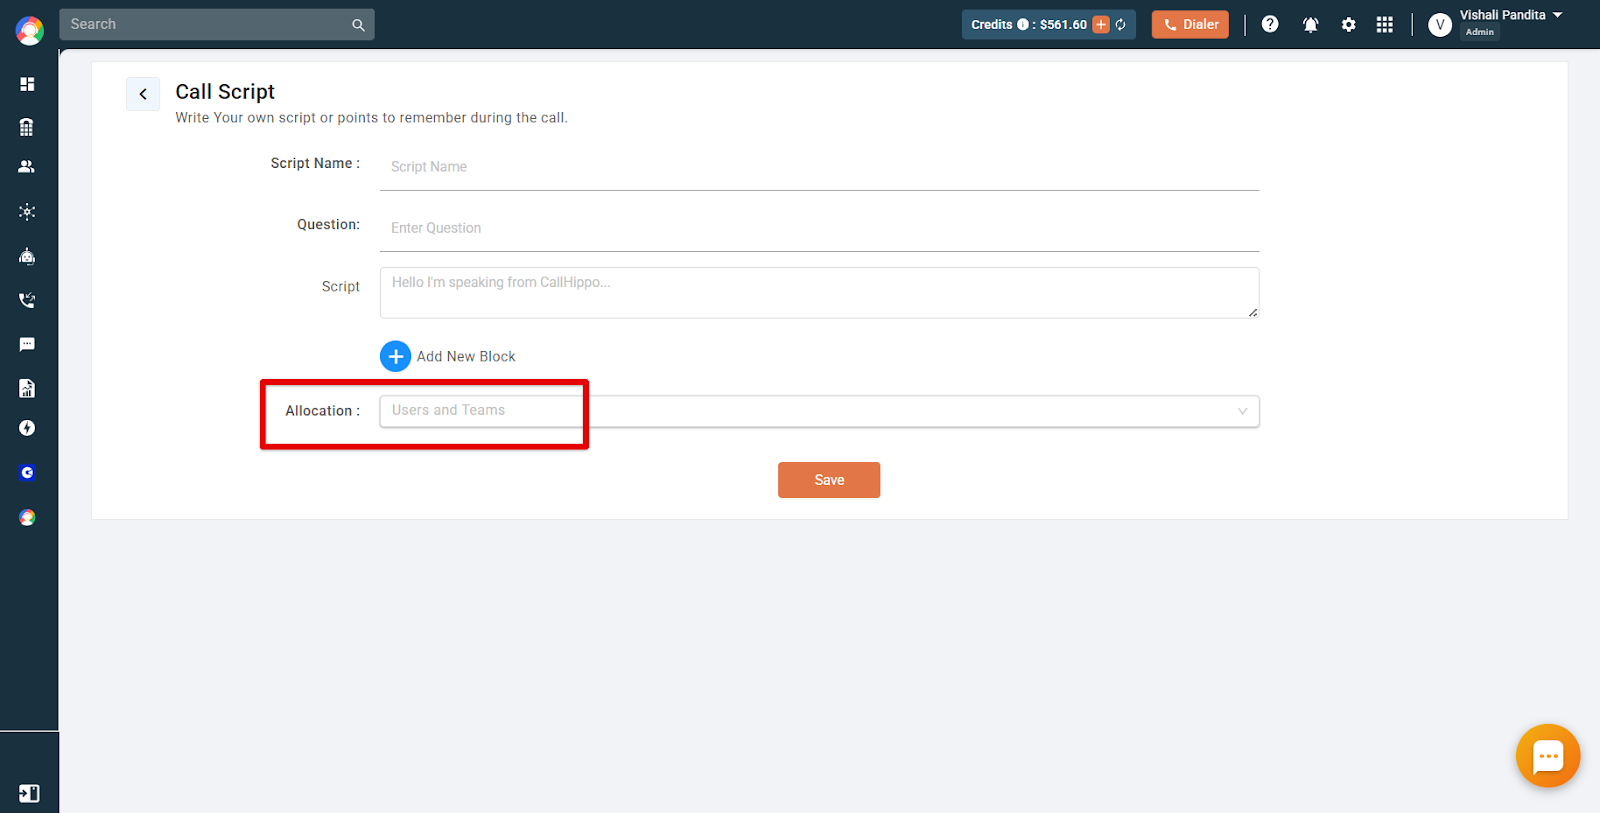The image size is (1600, 813).
Task: Click the Save button
Action: (x=829, y=480)
